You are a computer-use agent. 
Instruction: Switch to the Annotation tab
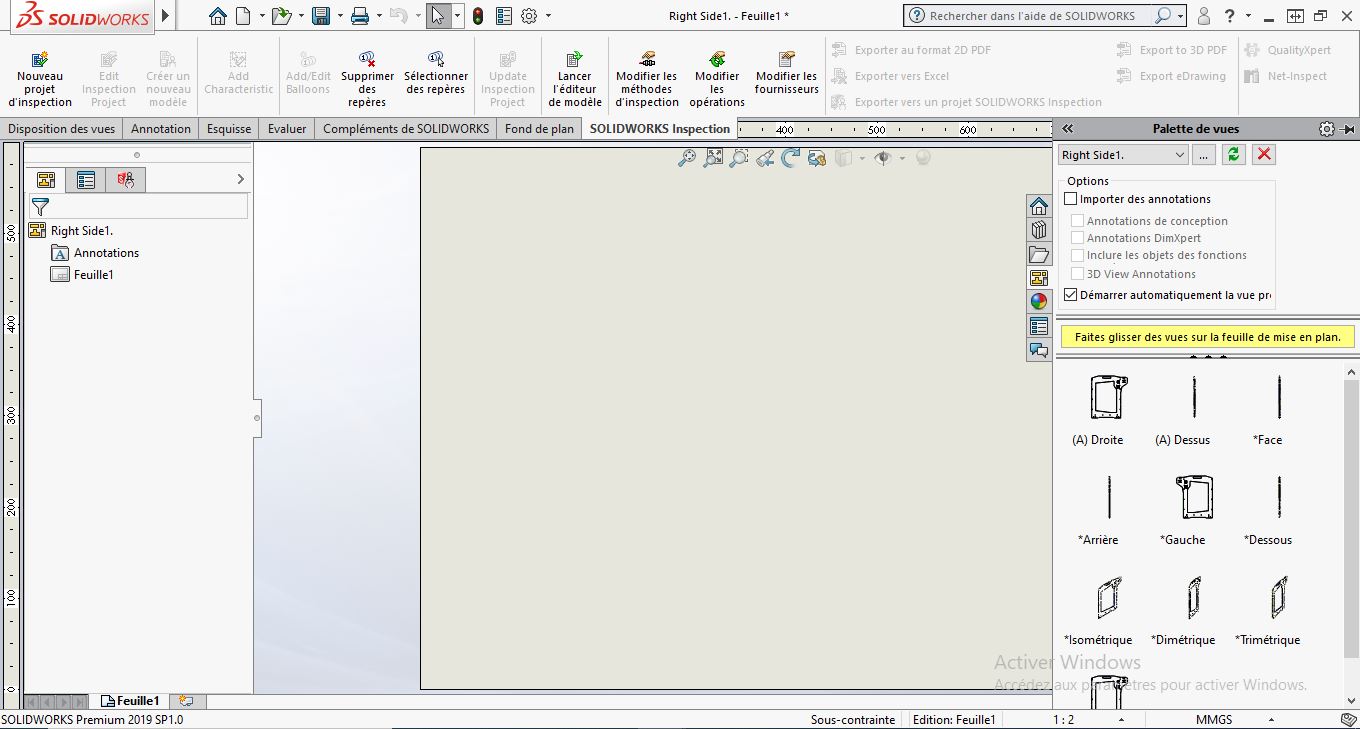(161, 129)
